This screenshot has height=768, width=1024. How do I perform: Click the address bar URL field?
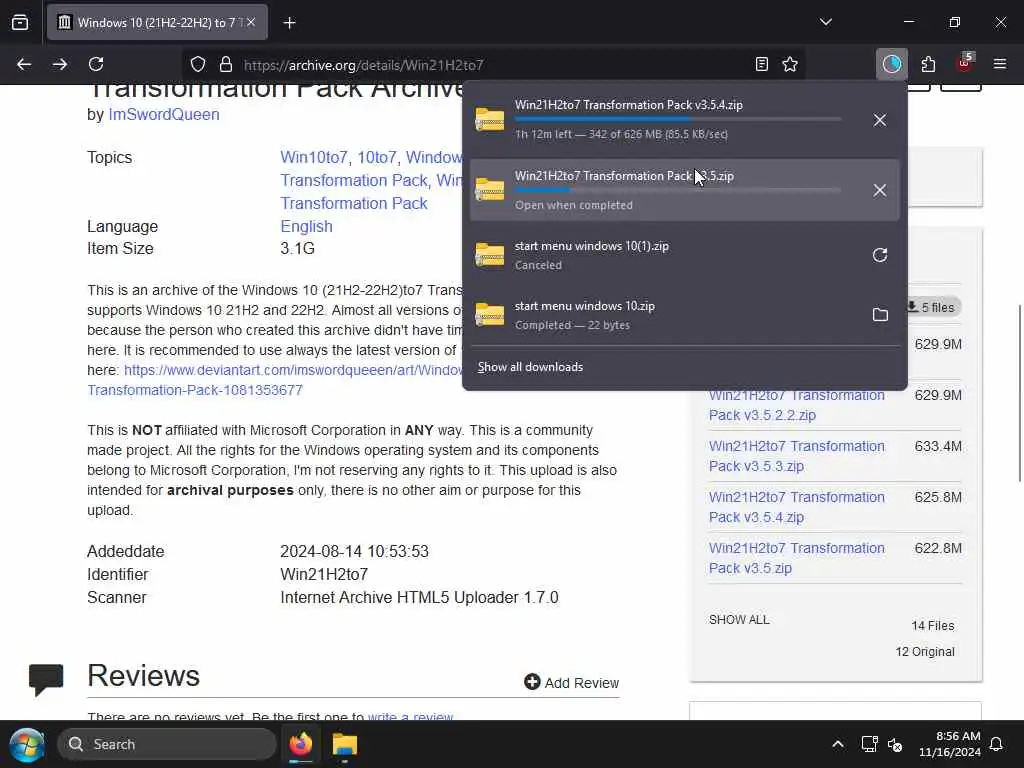coord(494,65)
